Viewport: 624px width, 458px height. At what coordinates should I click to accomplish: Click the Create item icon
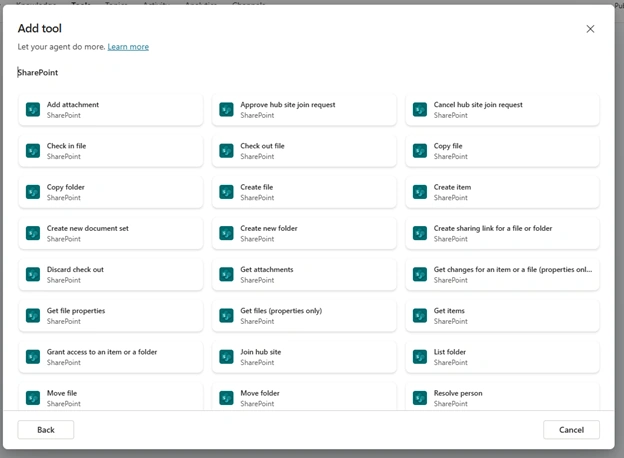(420, 192)
